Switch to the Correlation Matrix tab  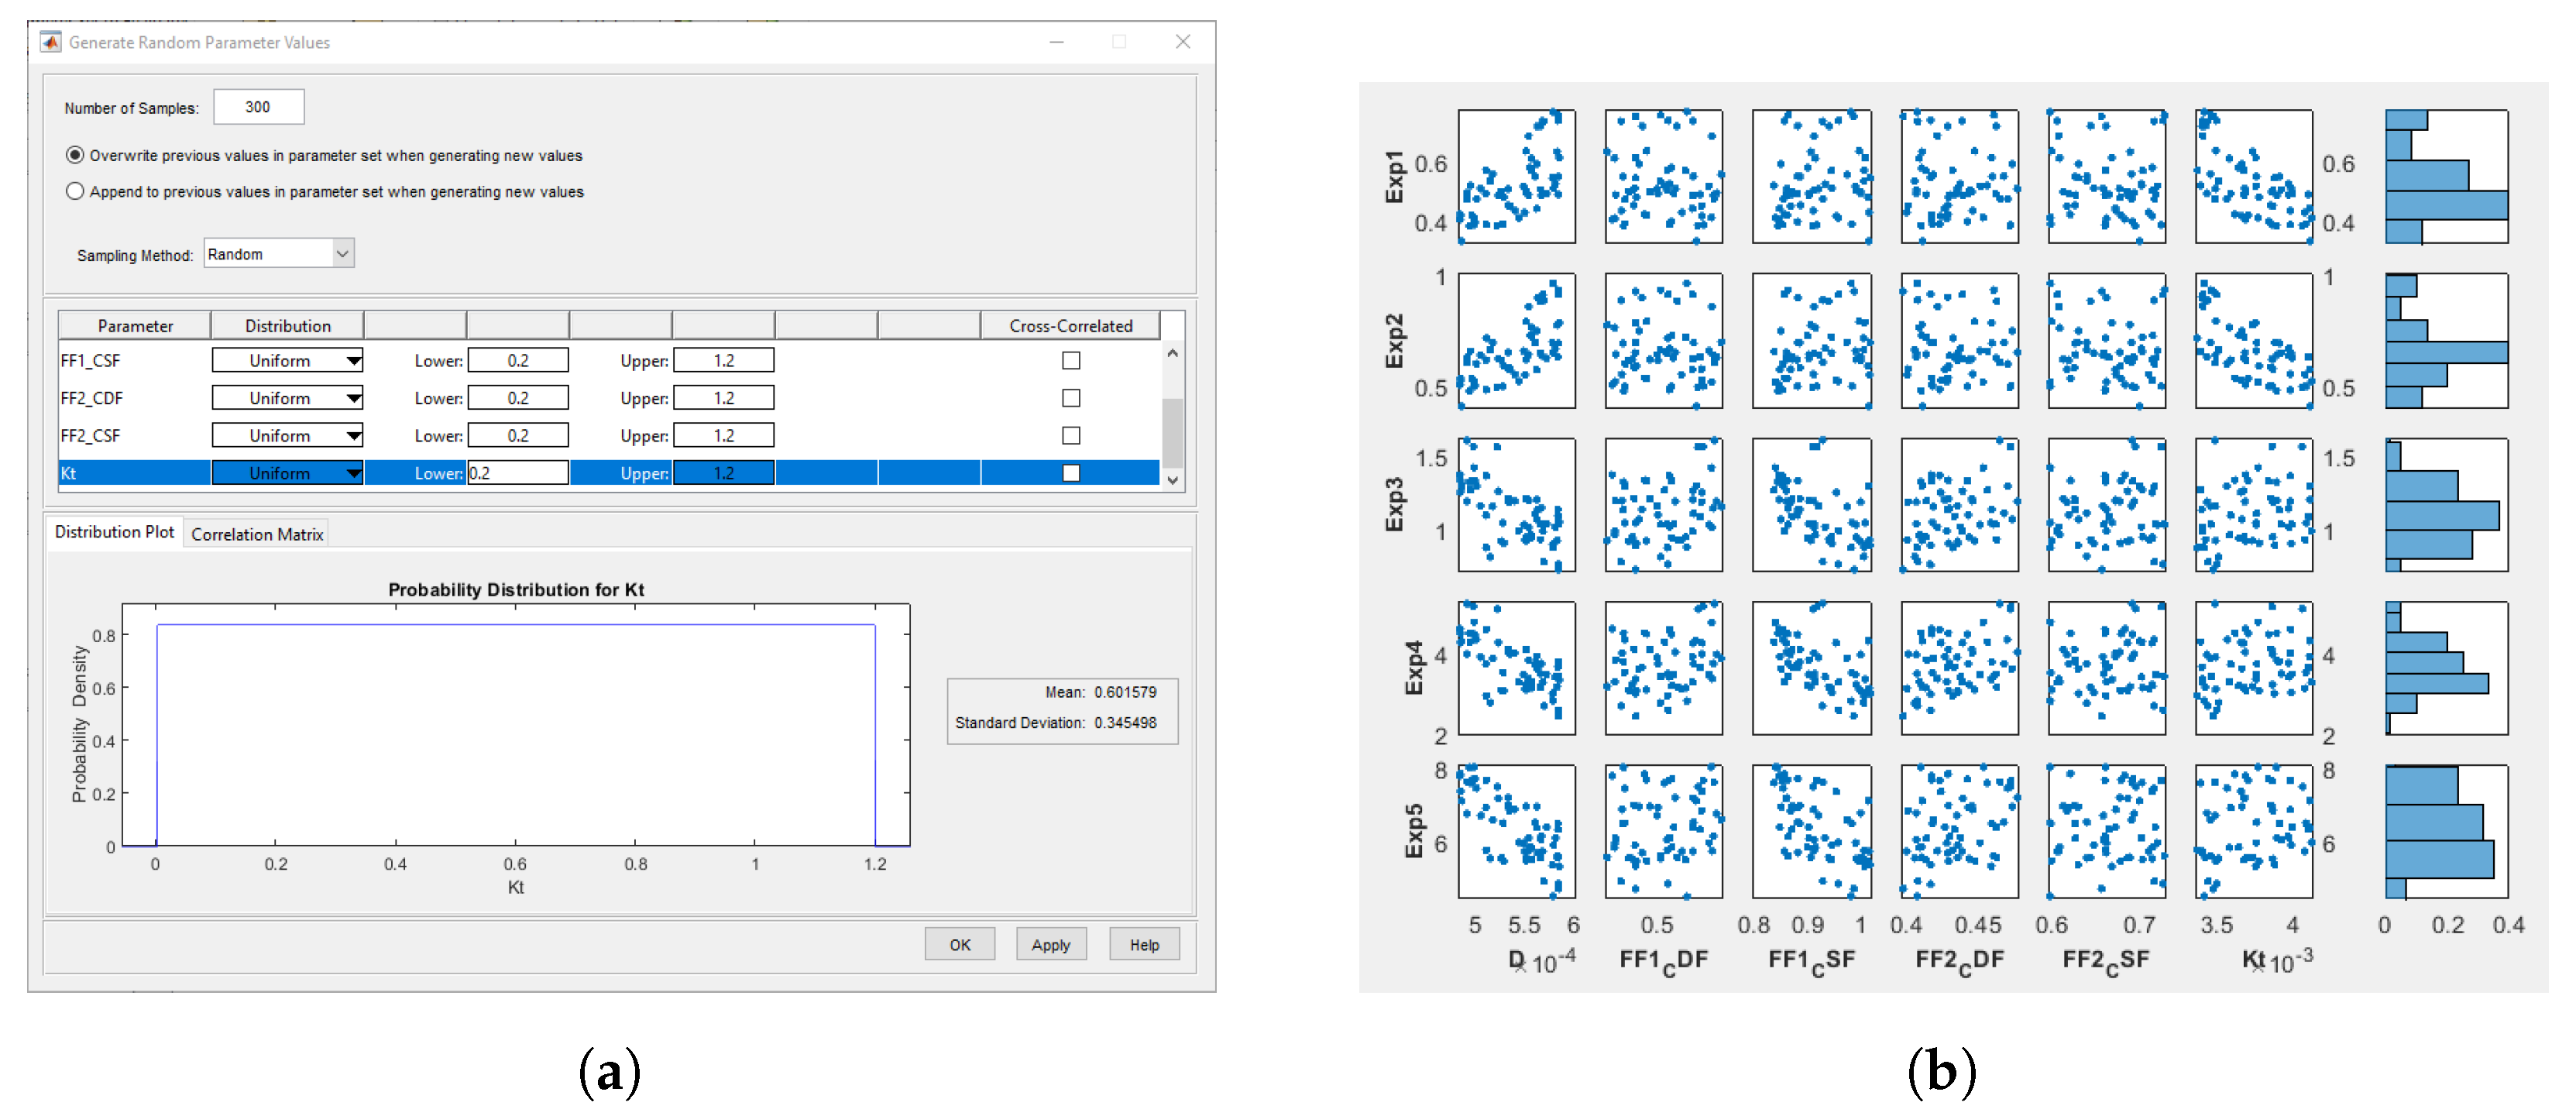point(257,534)
